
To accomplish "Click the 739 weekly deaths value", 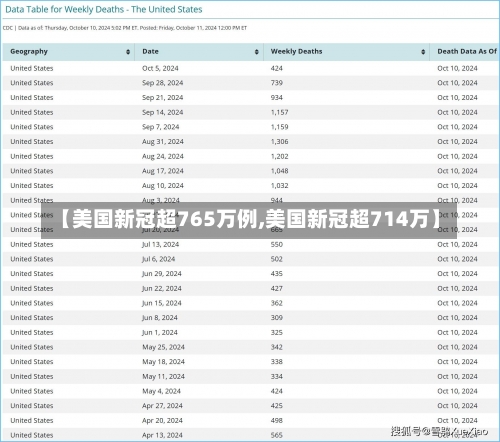I will pyautogui.click(x=277, y=83).
